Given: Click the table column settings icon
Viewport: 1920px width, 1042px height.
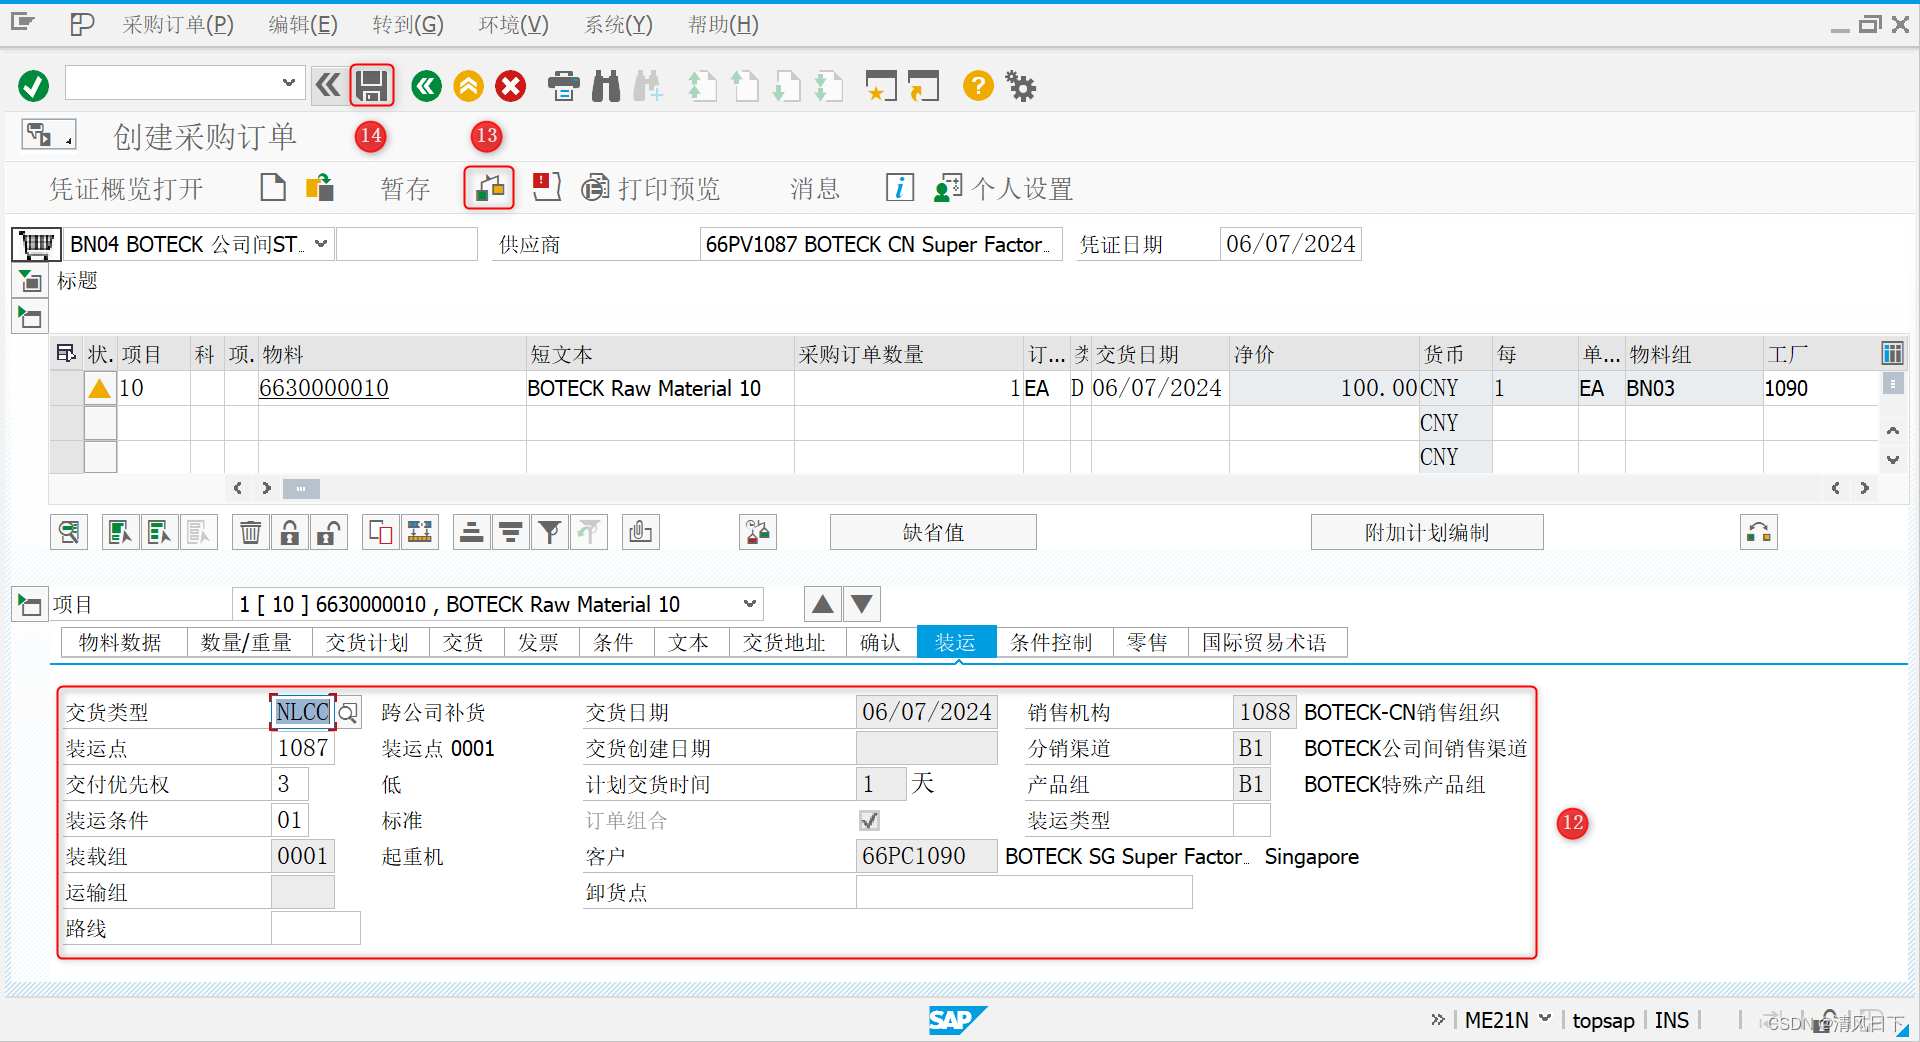Looking at the screenshot, I should [x=1892, y=353].
